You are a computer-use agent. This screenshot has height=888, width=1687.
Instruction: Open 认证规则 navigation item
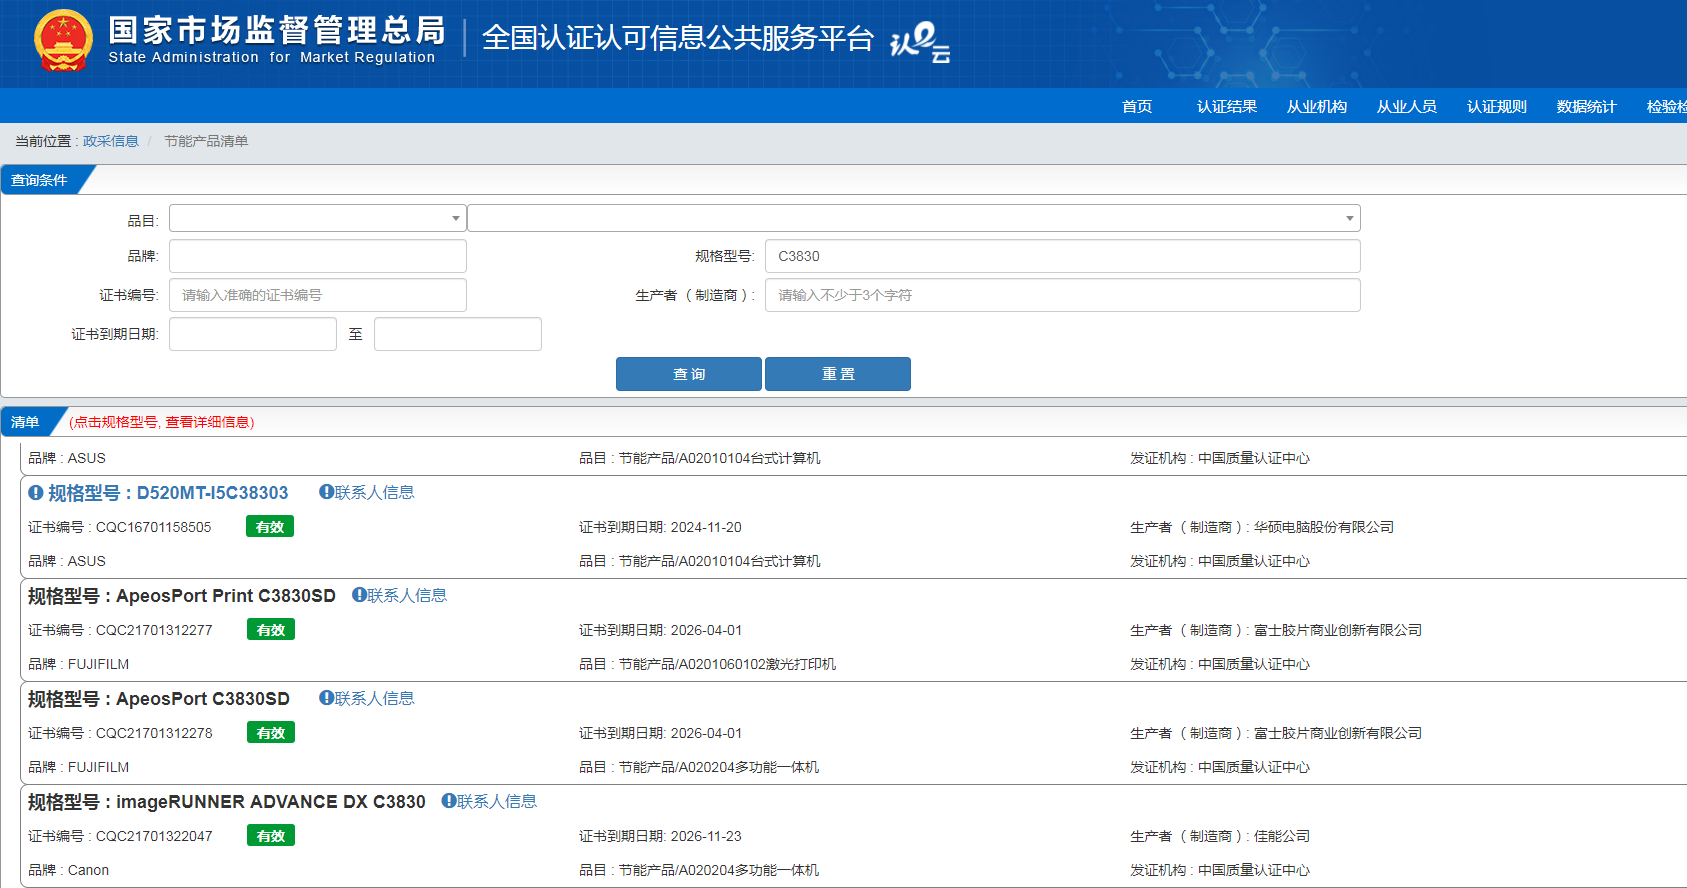[1497, 106]
